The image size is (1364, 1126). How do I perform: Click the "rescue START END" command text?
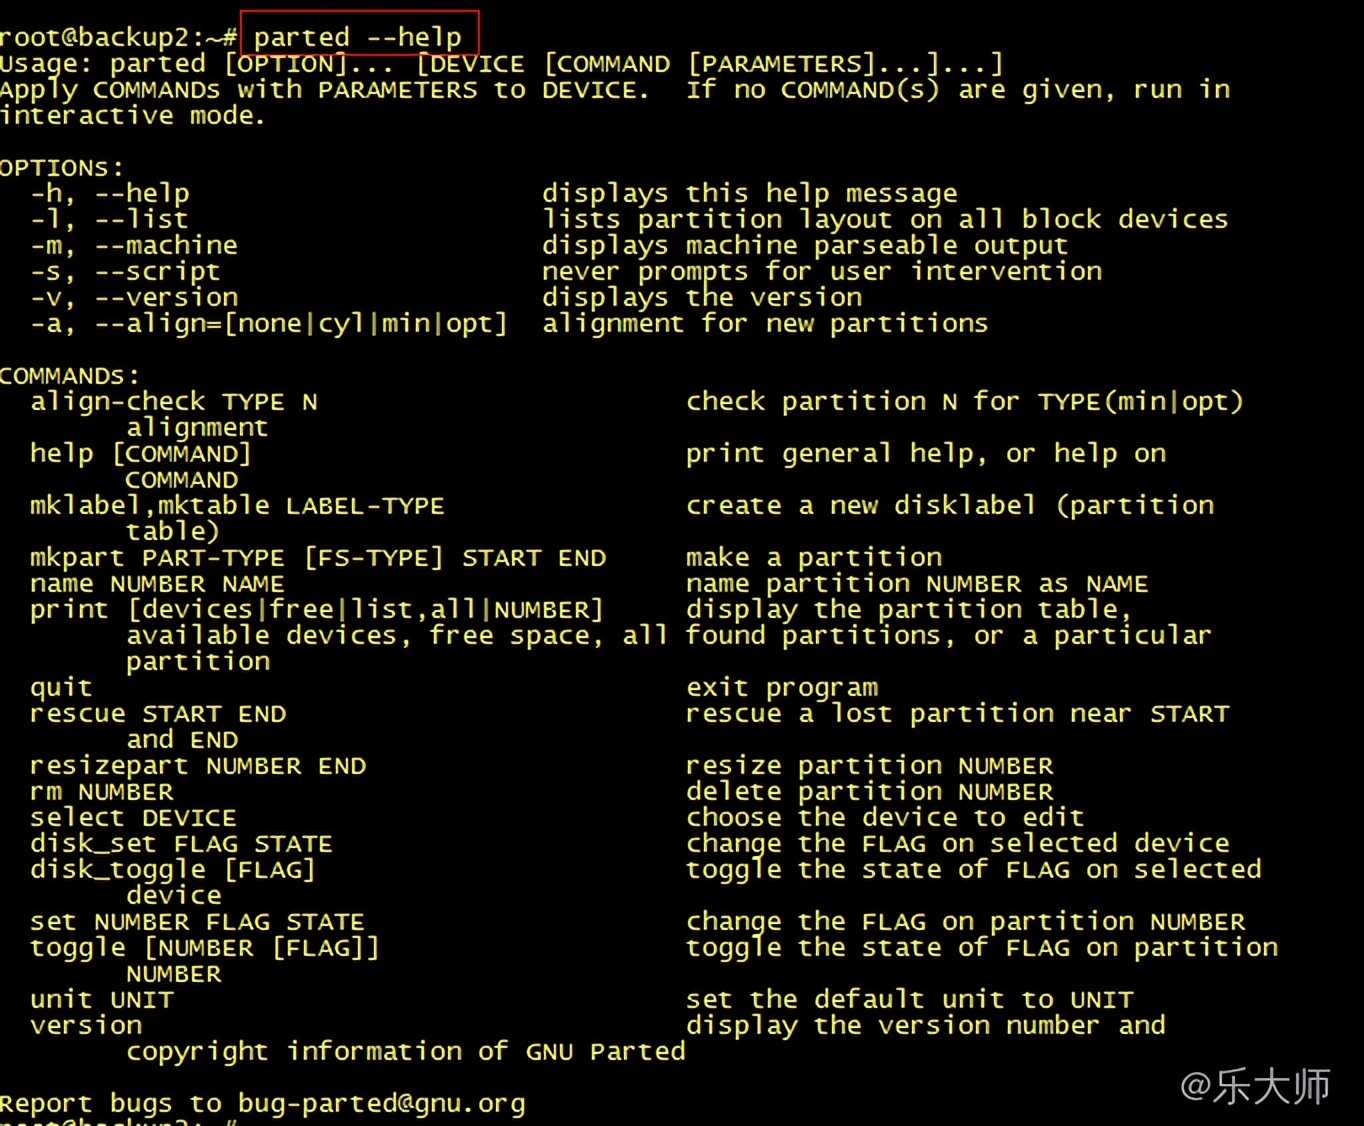(x=158, y=714)
